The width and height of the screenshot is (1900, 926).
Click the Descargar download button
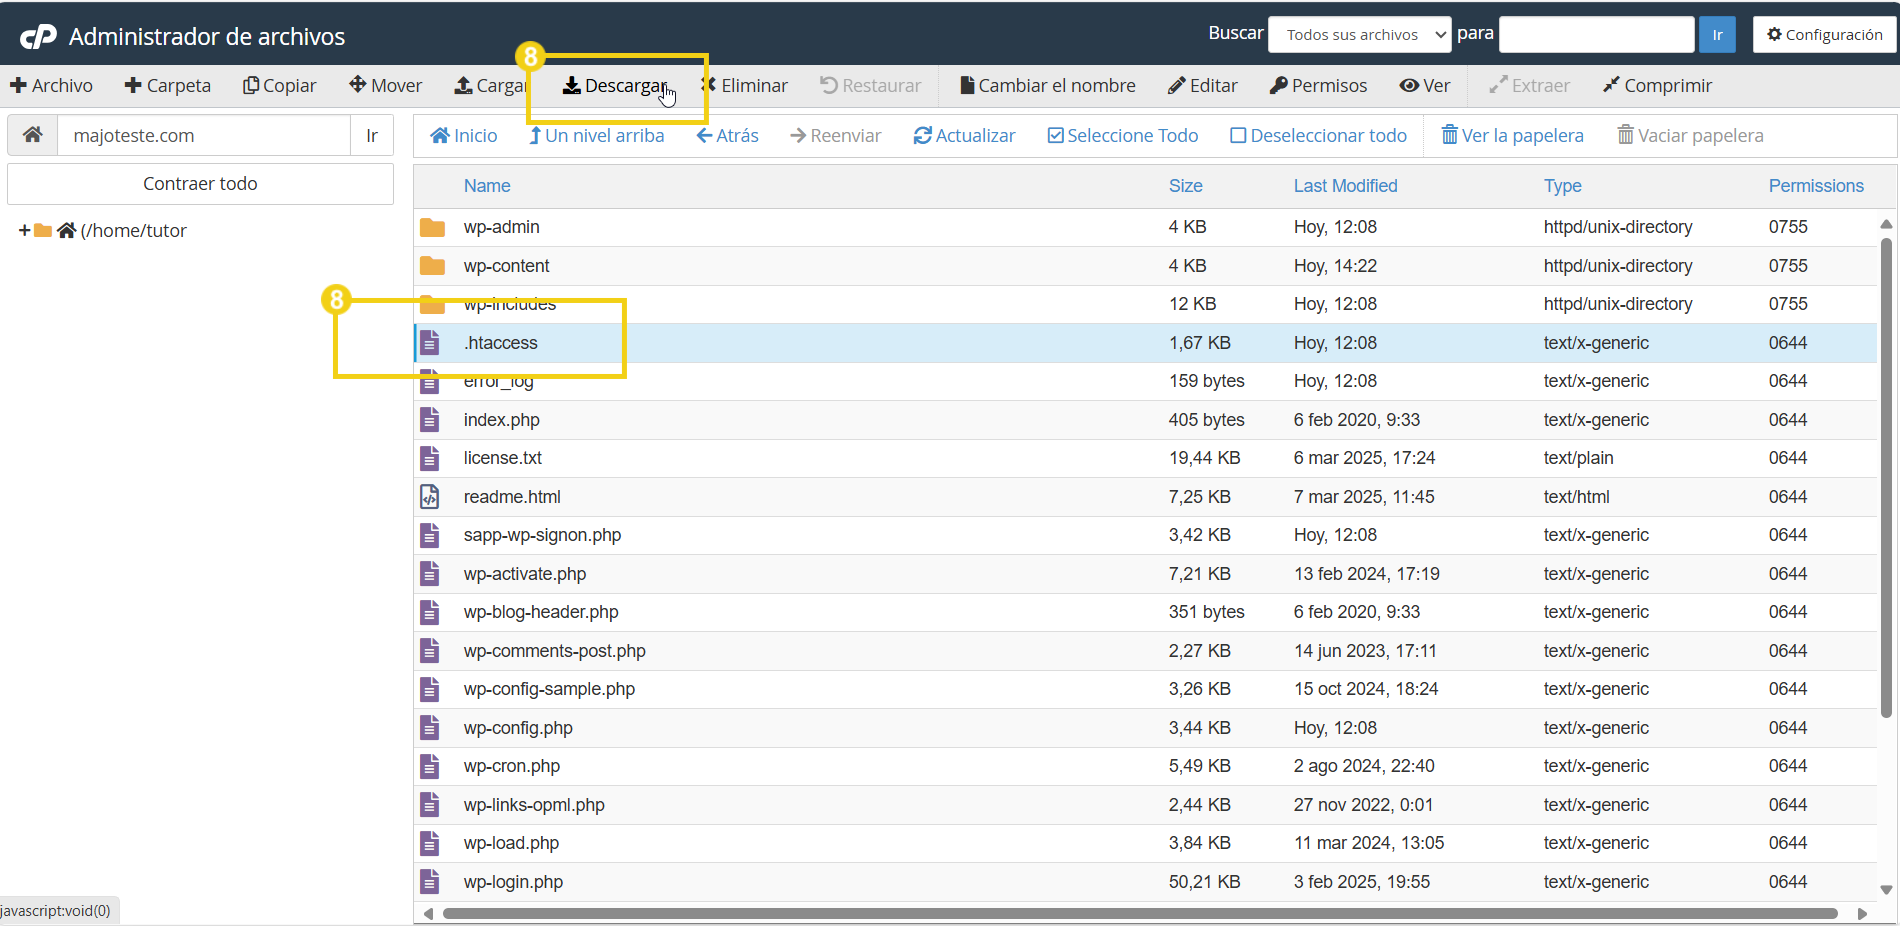click(615, 86)
